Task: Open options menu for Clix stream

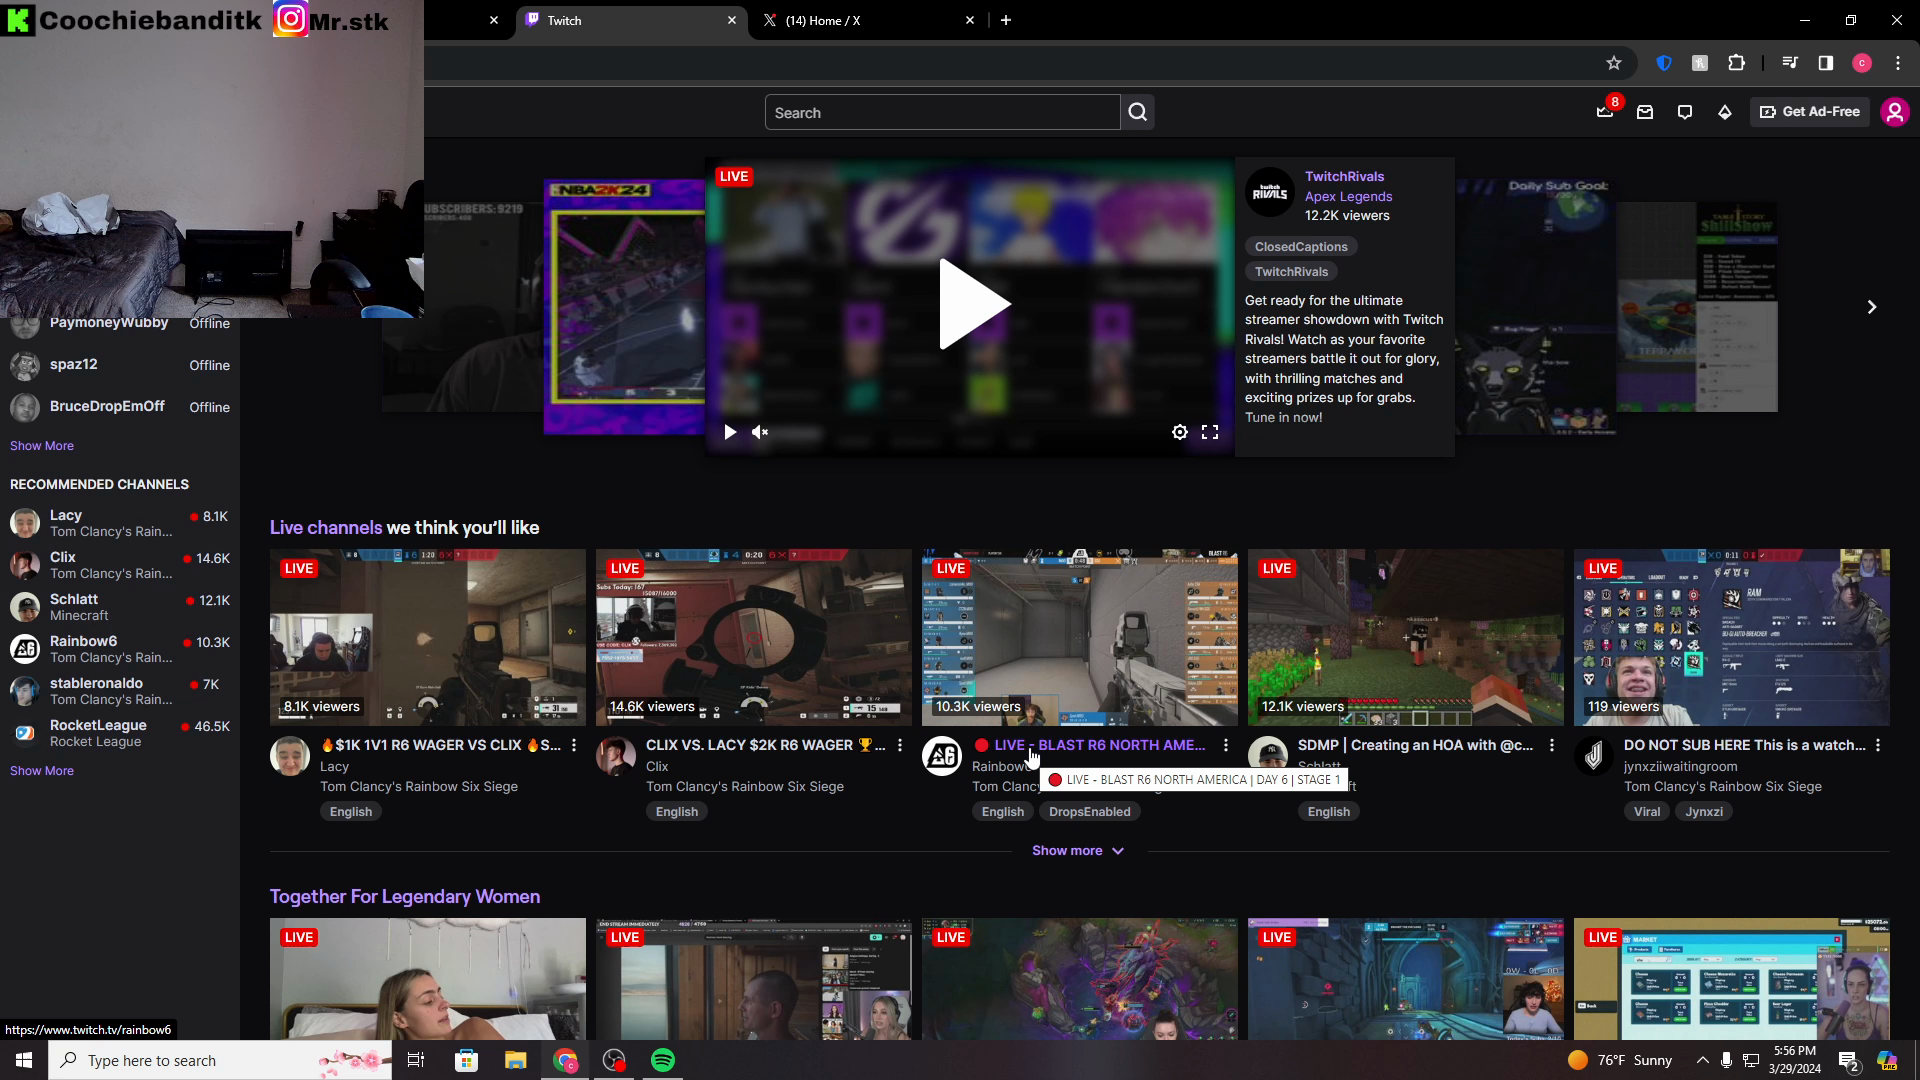Action: [x=900, y=745]
